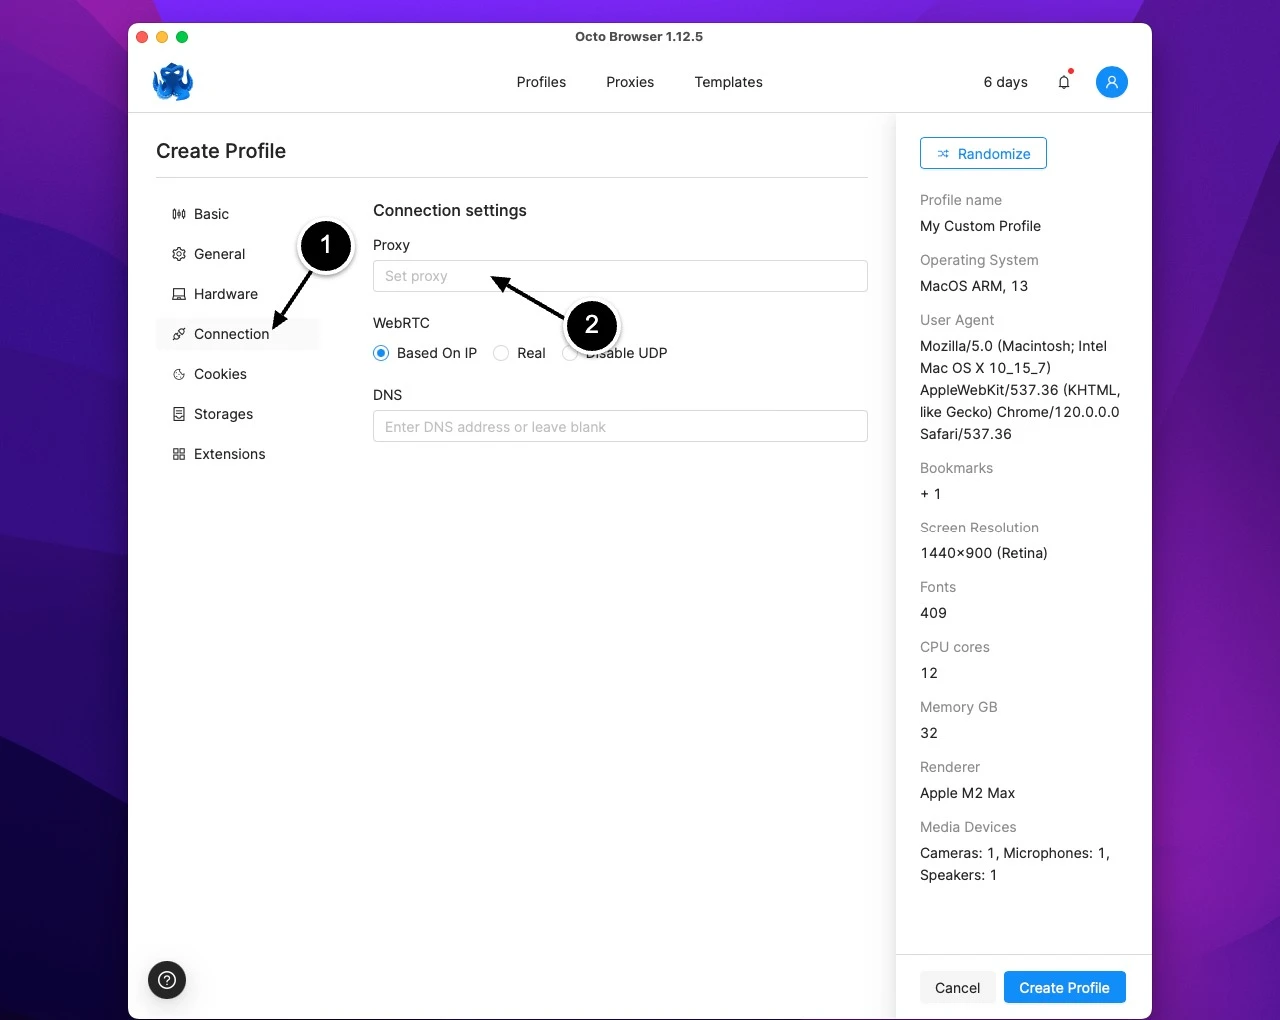Open the notifications bell
Screen dimensions: 1280x1020
tap(1064, 82)
